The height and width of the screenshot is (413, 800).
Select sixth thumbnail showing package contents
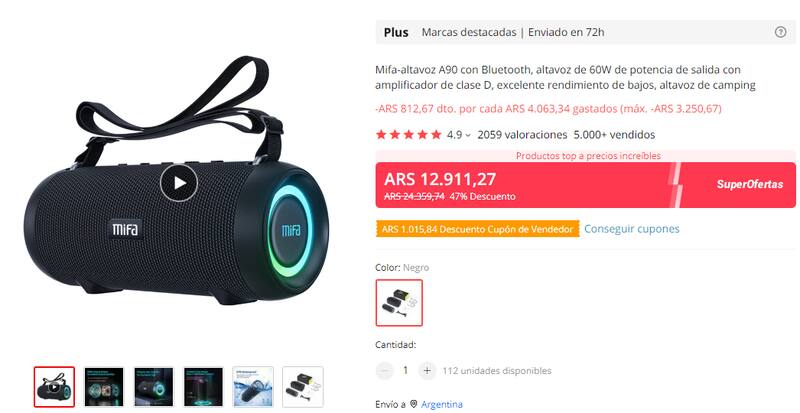coord(303,386)
